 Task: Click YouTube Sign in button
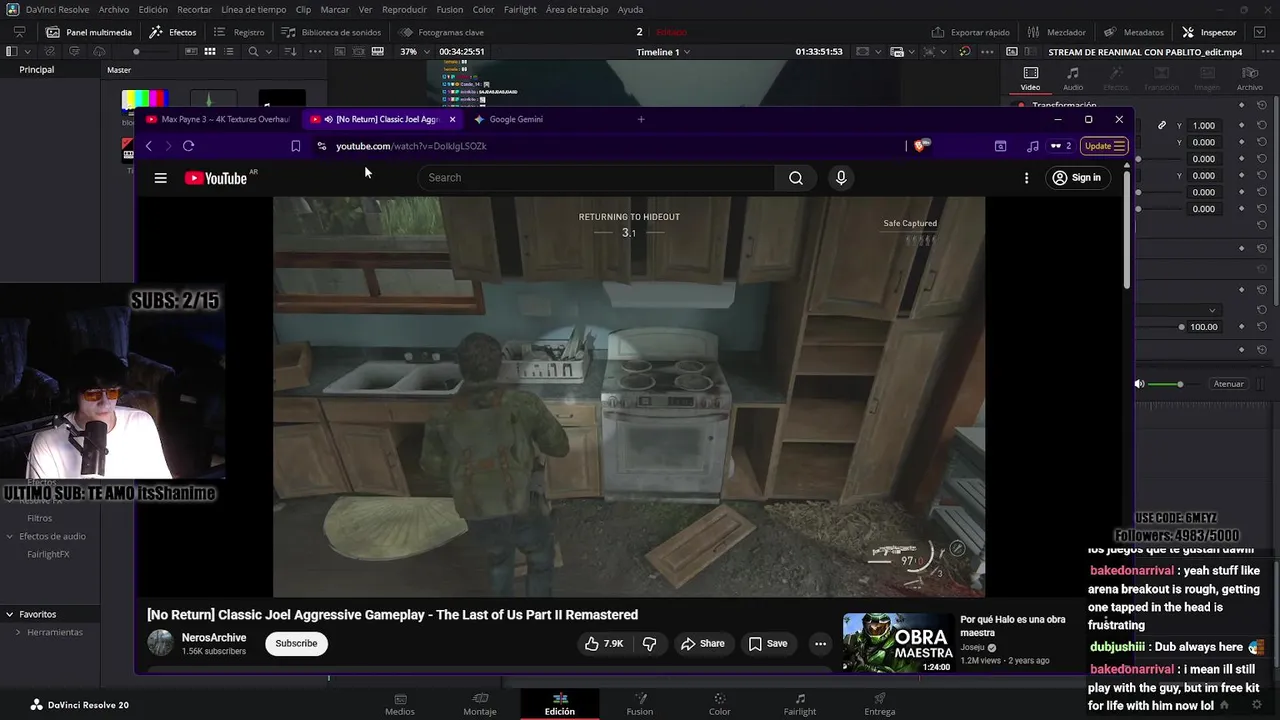tap(1076, 178)
